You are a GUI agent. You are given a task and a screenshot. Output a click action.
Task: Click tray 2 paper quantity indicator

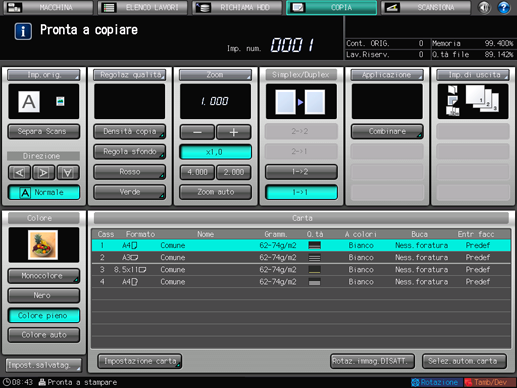pyautogui.click(x=315, y=257)
